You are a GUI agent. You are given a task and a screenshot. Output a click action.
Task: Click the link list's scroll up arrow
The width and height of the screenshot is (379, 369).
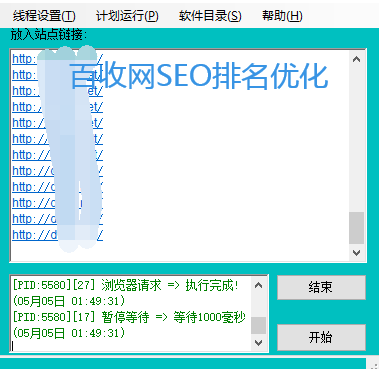[x=356, y=59]
